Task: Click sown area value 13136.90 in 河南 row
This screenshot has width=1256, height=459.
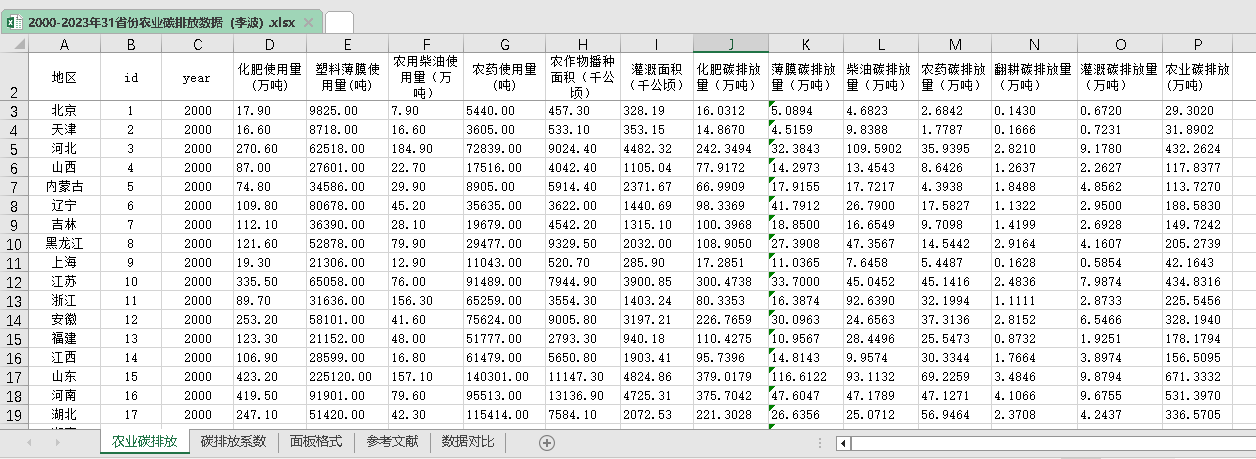Action: 583,395
